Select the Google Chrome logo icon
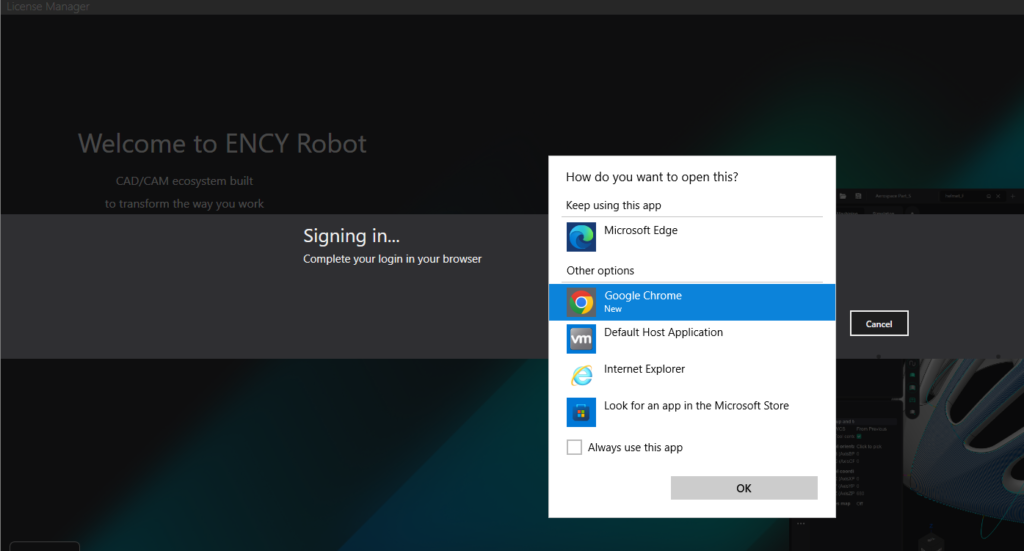The image size is (1024, 551). pyautogui.click(x=581, y=302)
